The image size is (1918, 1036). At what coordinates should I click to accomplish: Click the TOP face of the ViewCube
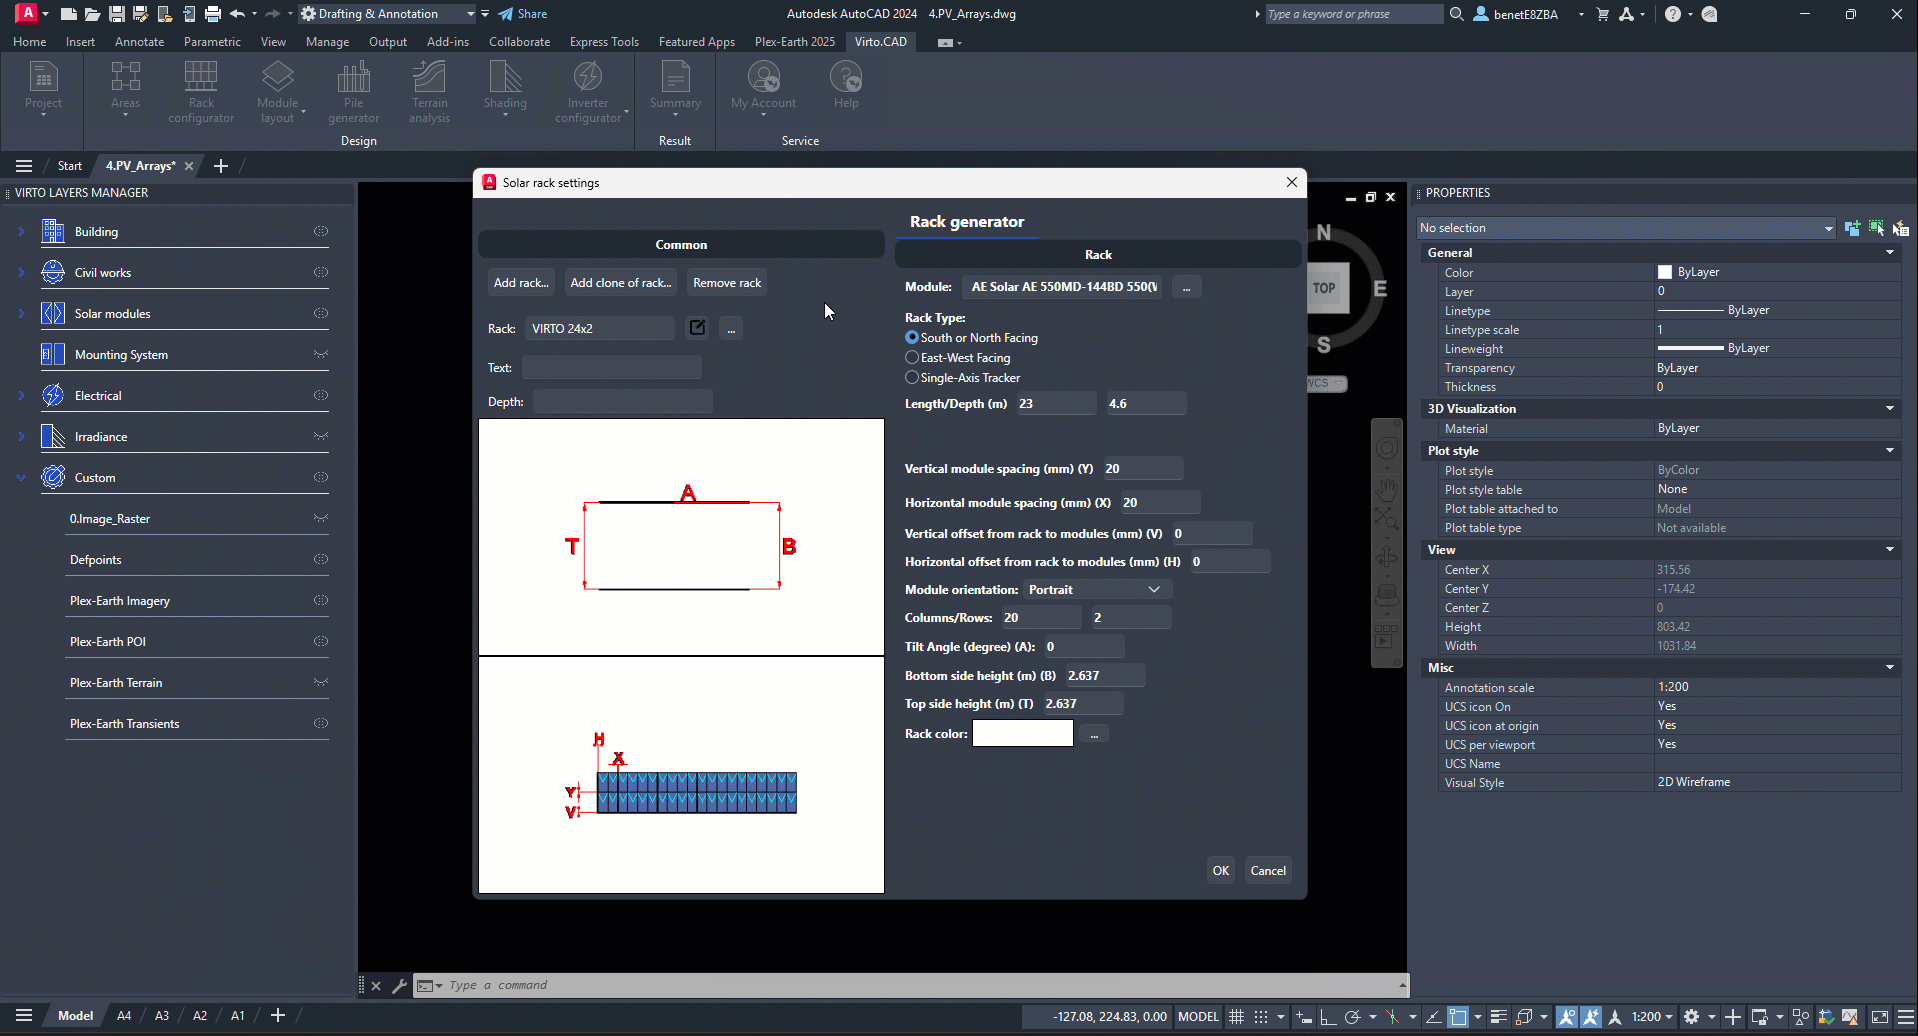pyautogui.click(x=1325, y=288)
